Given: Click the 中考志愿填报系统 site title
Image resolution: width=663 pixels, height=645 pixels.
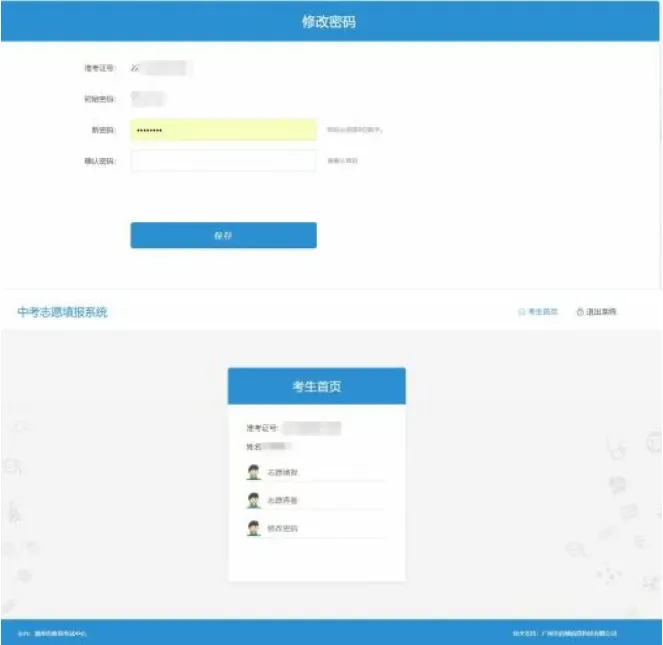Looking at the screenshot, I should point(62,312).
